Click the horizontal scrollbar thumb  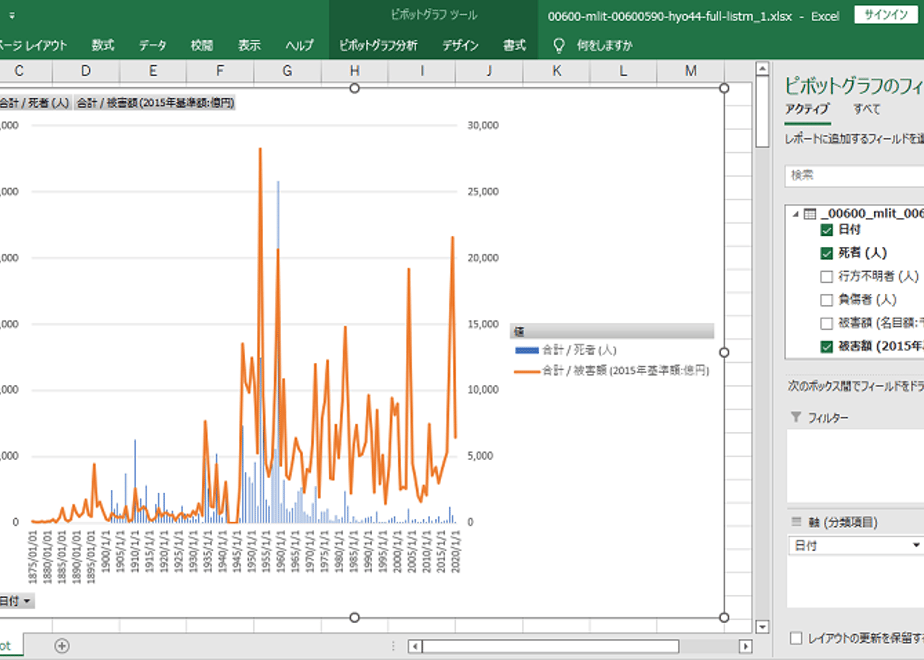550,646
